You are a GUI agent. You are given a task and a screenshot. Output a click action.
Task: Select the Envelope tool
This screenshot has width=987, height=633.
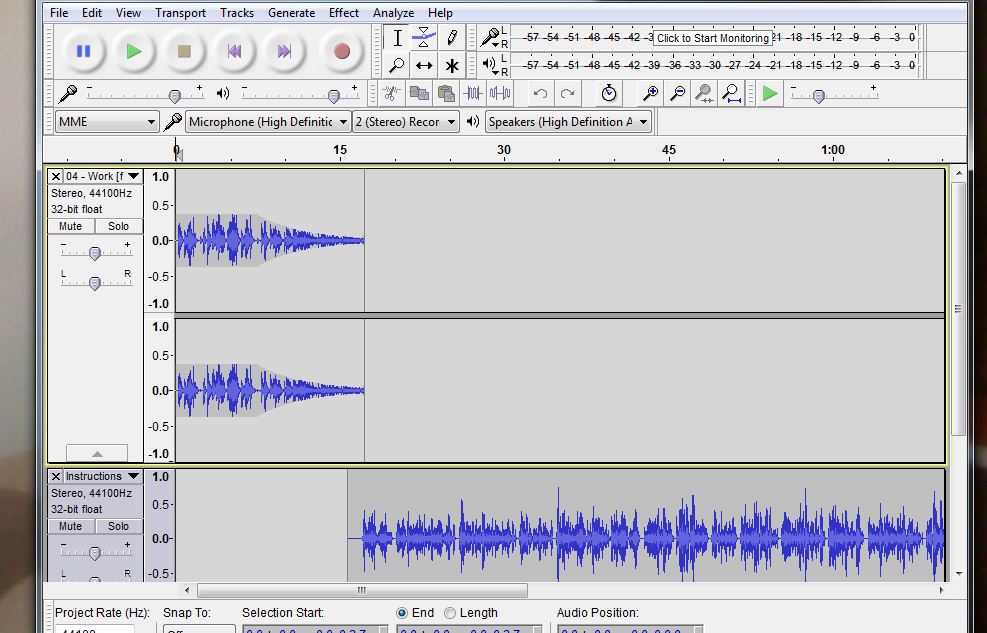(424, 38)
